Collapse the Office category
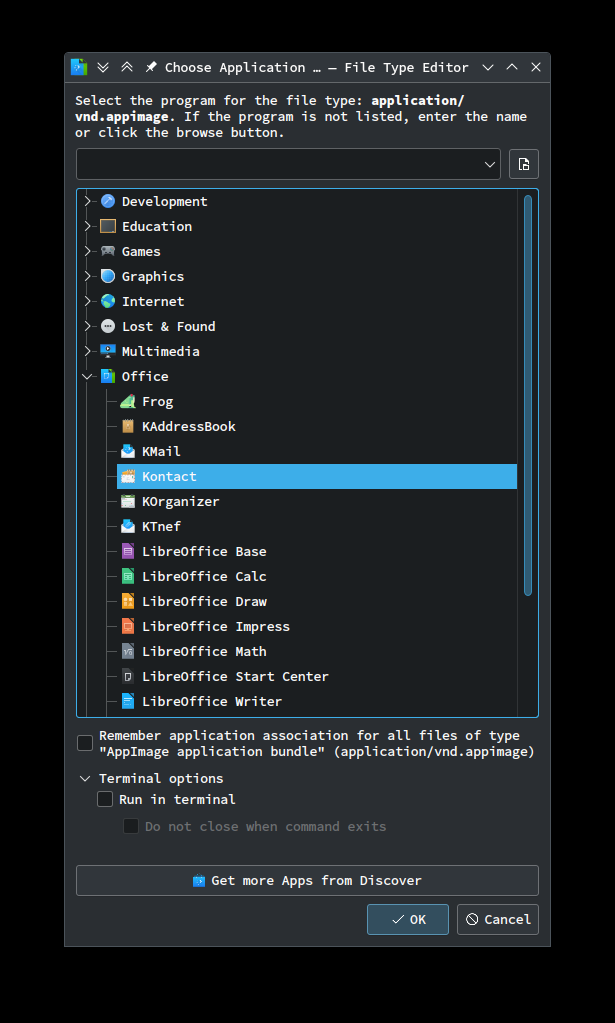The height and width of the screenshot is (1023, 615). tap(87, 376)
